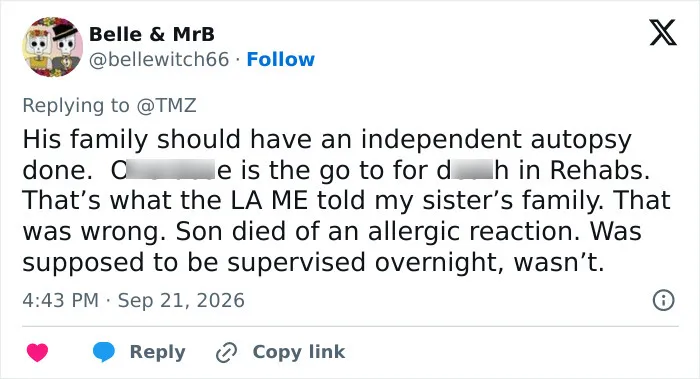The width and height of the screenshot is (700, 379).
Task: Click the Reply text label
Action: [x=158, y=352]
